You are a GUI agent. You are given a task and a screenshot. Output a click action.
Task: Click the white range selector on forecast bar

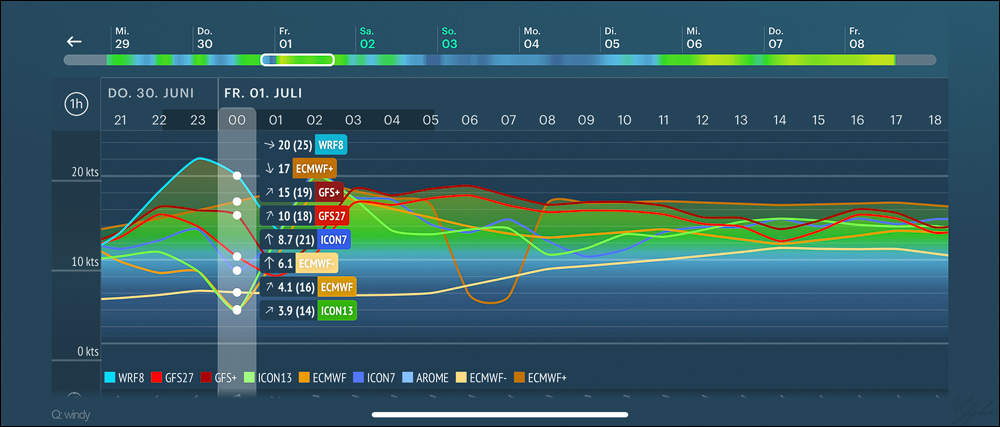coord(298,60)
